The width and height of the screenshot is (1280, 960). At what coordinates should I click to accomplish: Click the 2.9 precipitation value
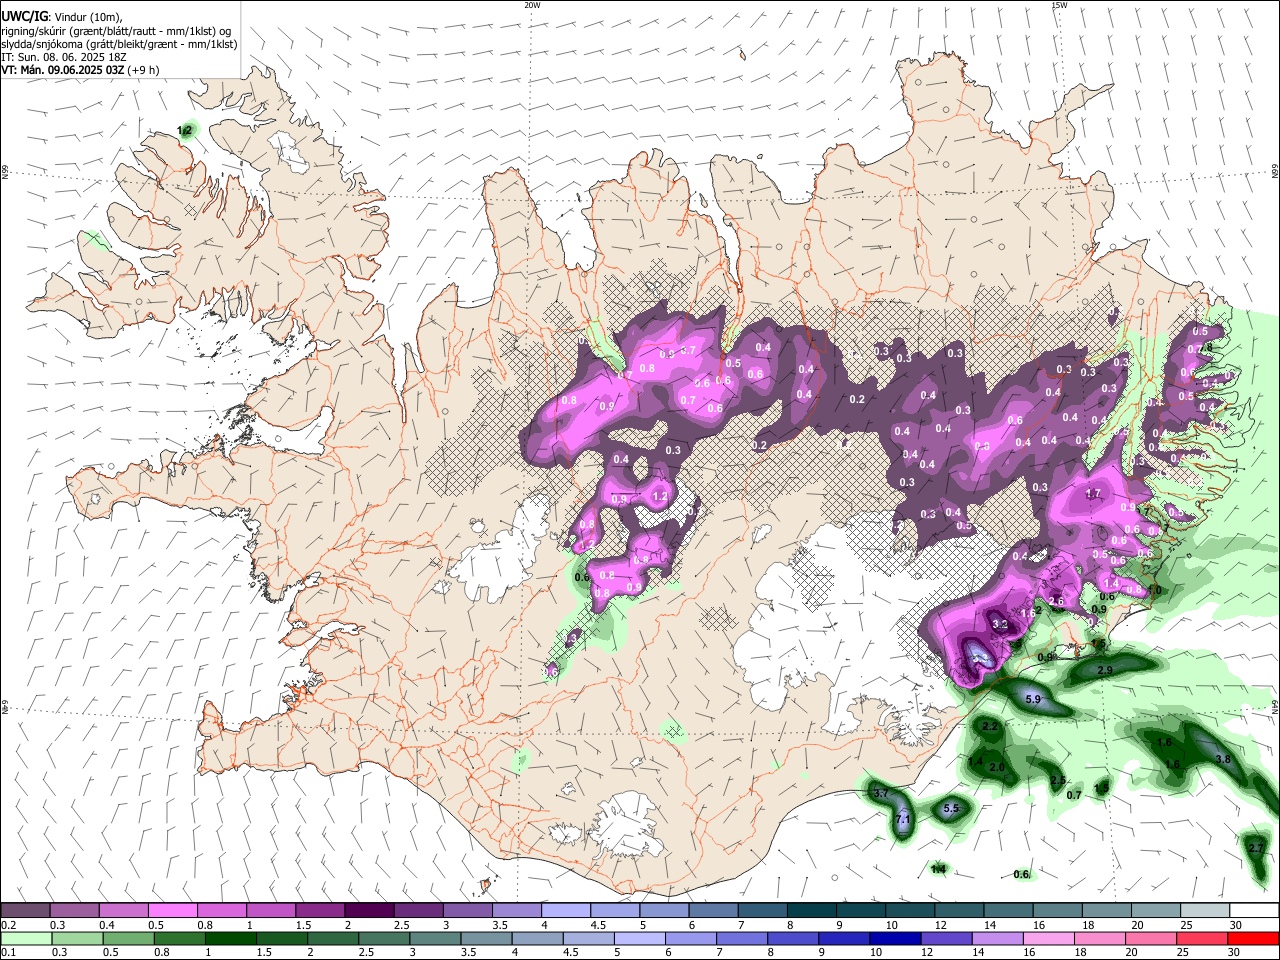click(x=1105, y=670)
